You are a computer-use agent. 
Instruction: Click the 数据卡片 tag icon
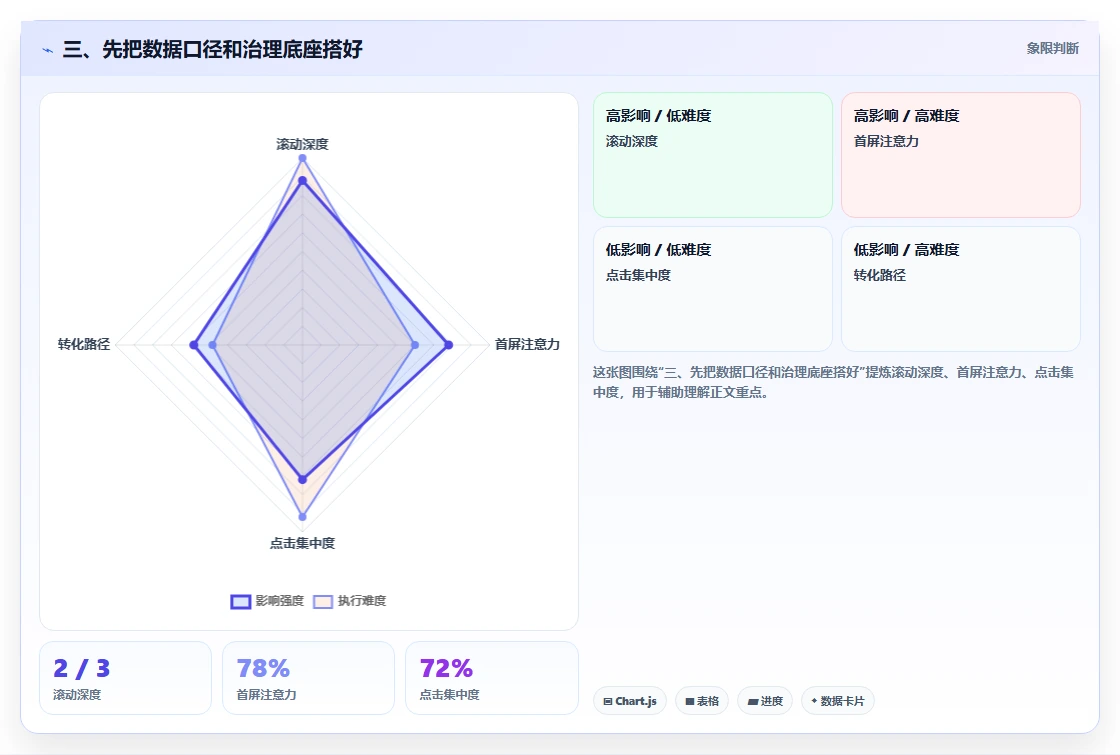814,701
